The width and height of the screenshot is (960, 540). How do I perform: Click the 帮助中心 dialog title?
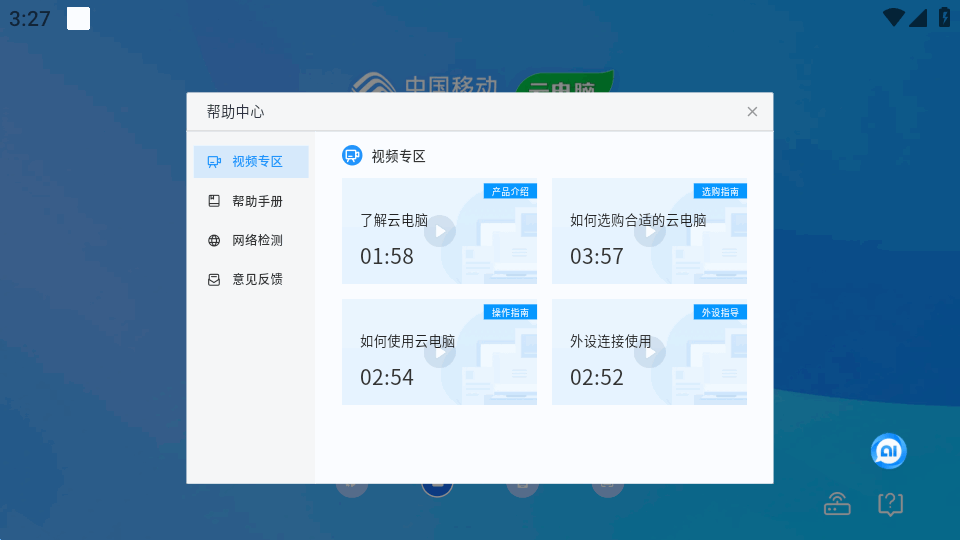point(235,111)
